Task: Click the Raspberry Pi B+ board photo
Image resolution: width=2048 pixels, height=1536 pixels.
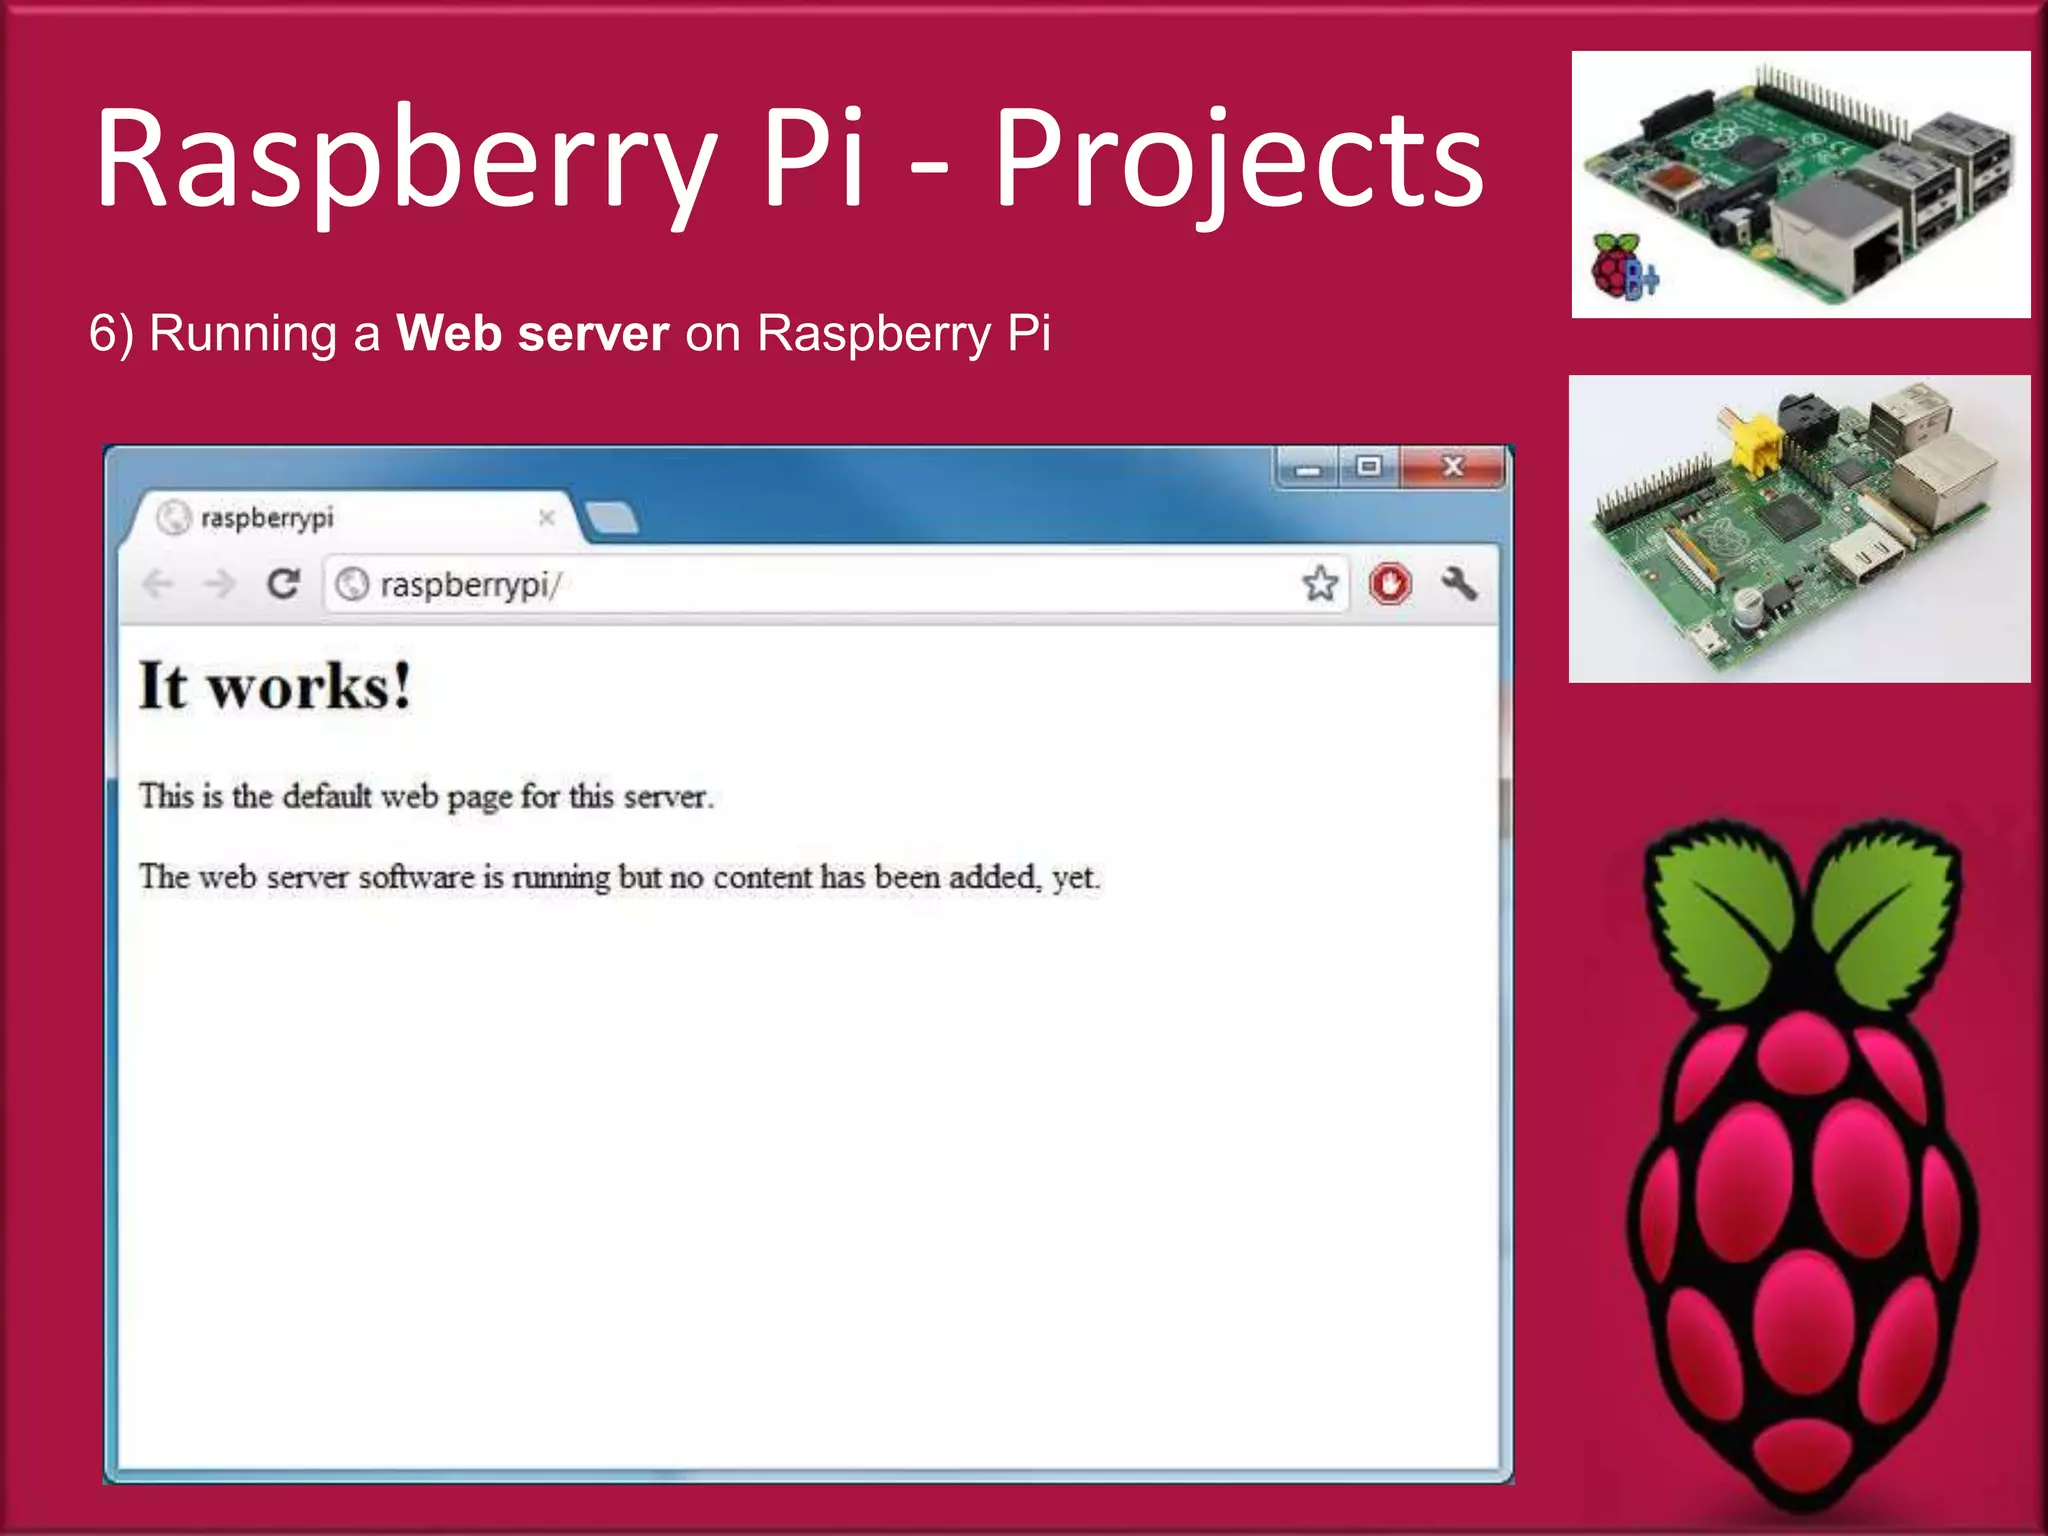Action: (x=1800, y=185)
